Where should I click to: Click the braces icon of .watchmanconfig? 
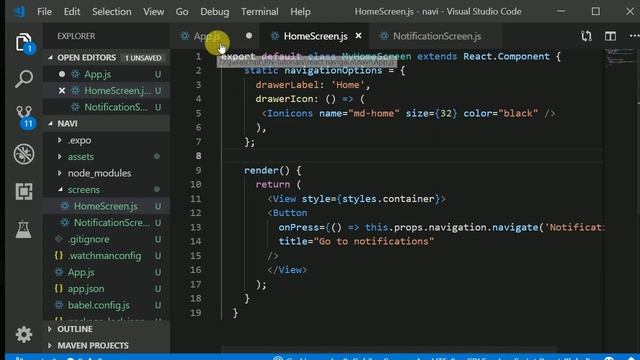59,256
